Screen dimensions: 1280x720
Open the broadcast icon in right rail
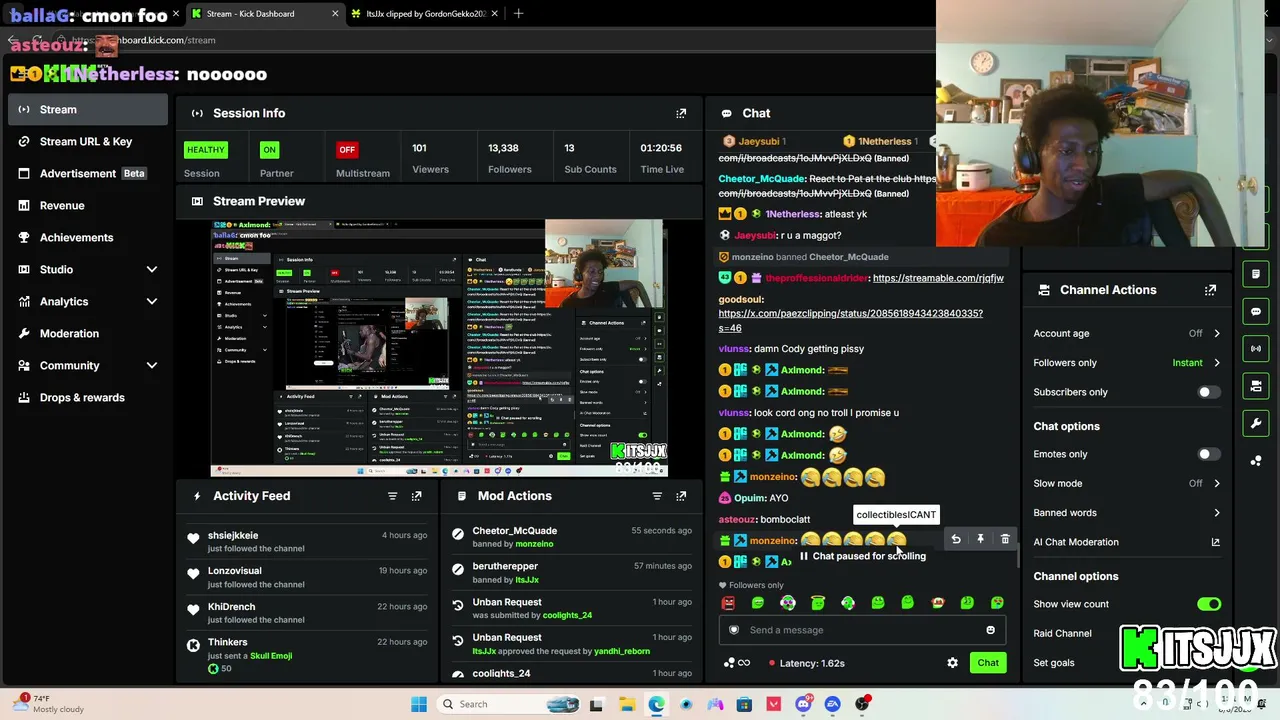pyautogui.click(x=1256, y=348)
